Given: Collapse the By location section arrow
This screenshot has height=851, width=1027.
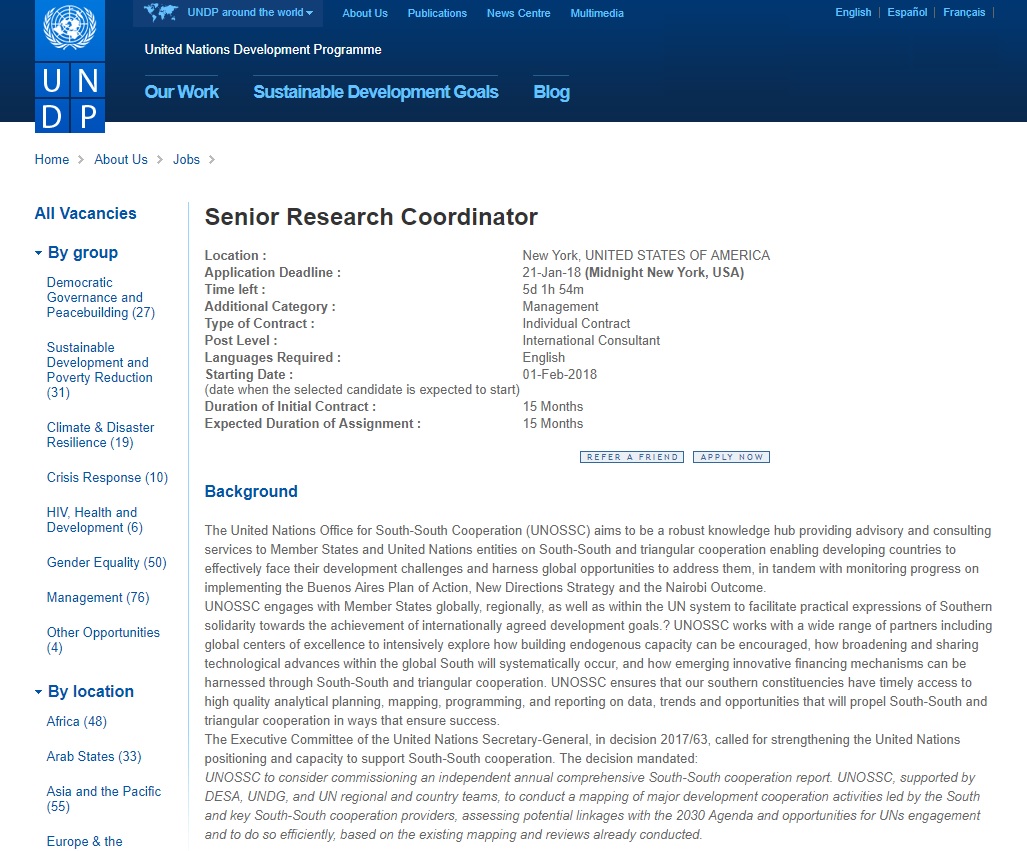Looking at the screenshot, I should 39,692.
